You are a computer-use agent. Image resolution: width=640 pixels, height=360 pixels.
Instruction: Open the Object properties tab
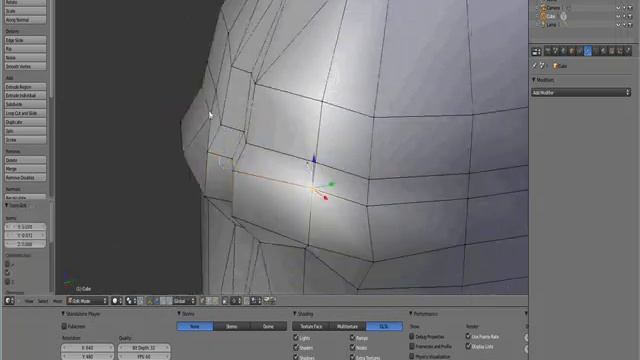(572, 51)
